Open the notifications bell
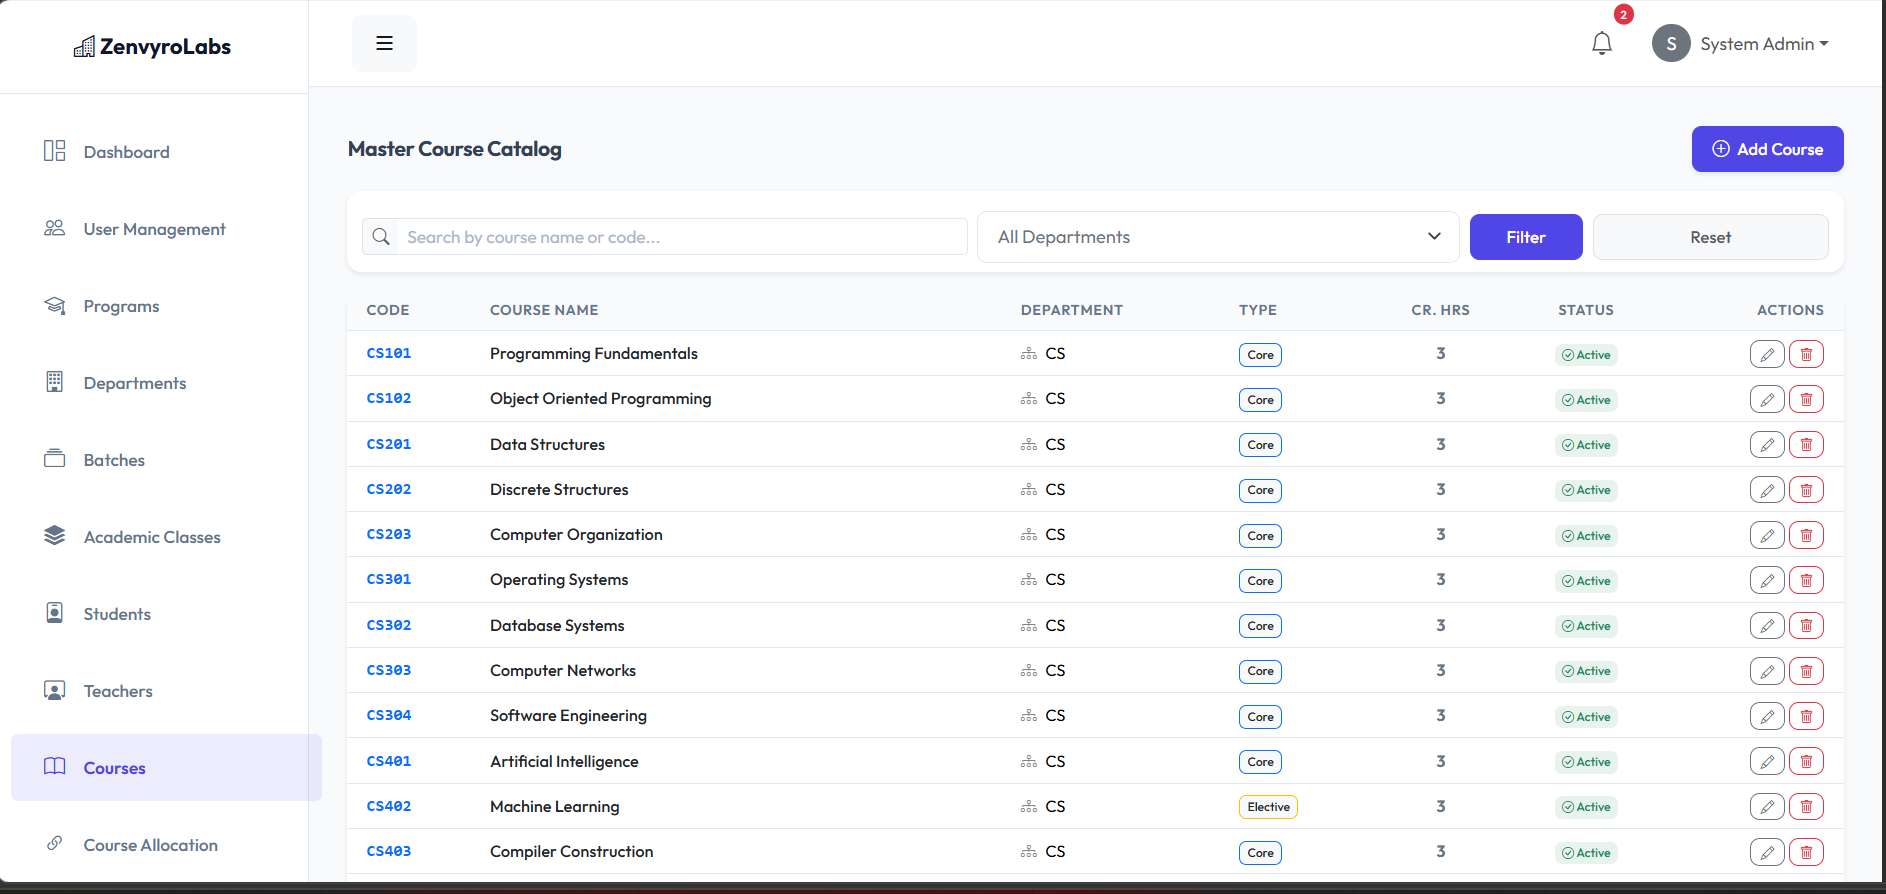The width and height of the screenshot is (1886, 894). (x=1601, y=44)
